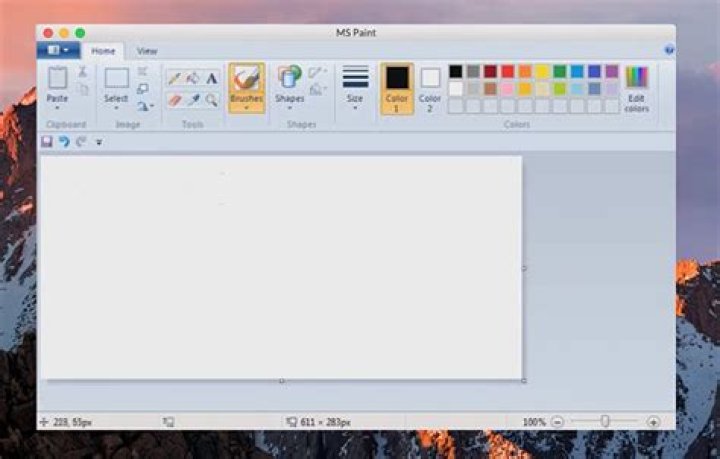Open the shape Fill dropdown
This screenshot has width=720, height=459.
pyautogui.click(x=317, y=90)
